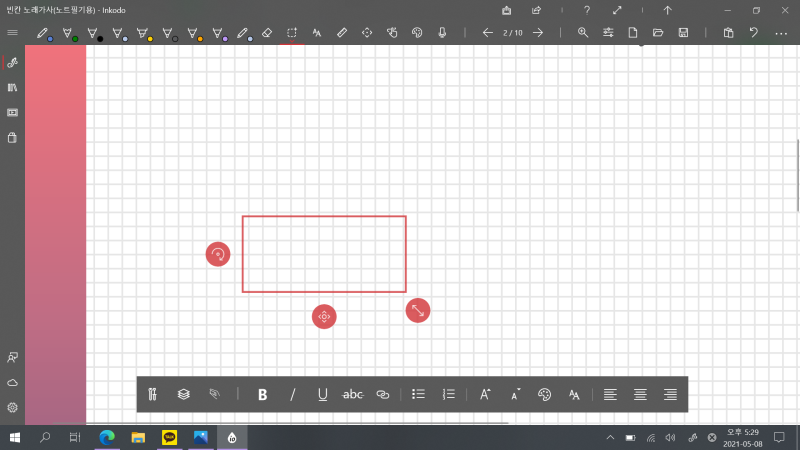Open cloud sync in sidebar

(12, 383)
